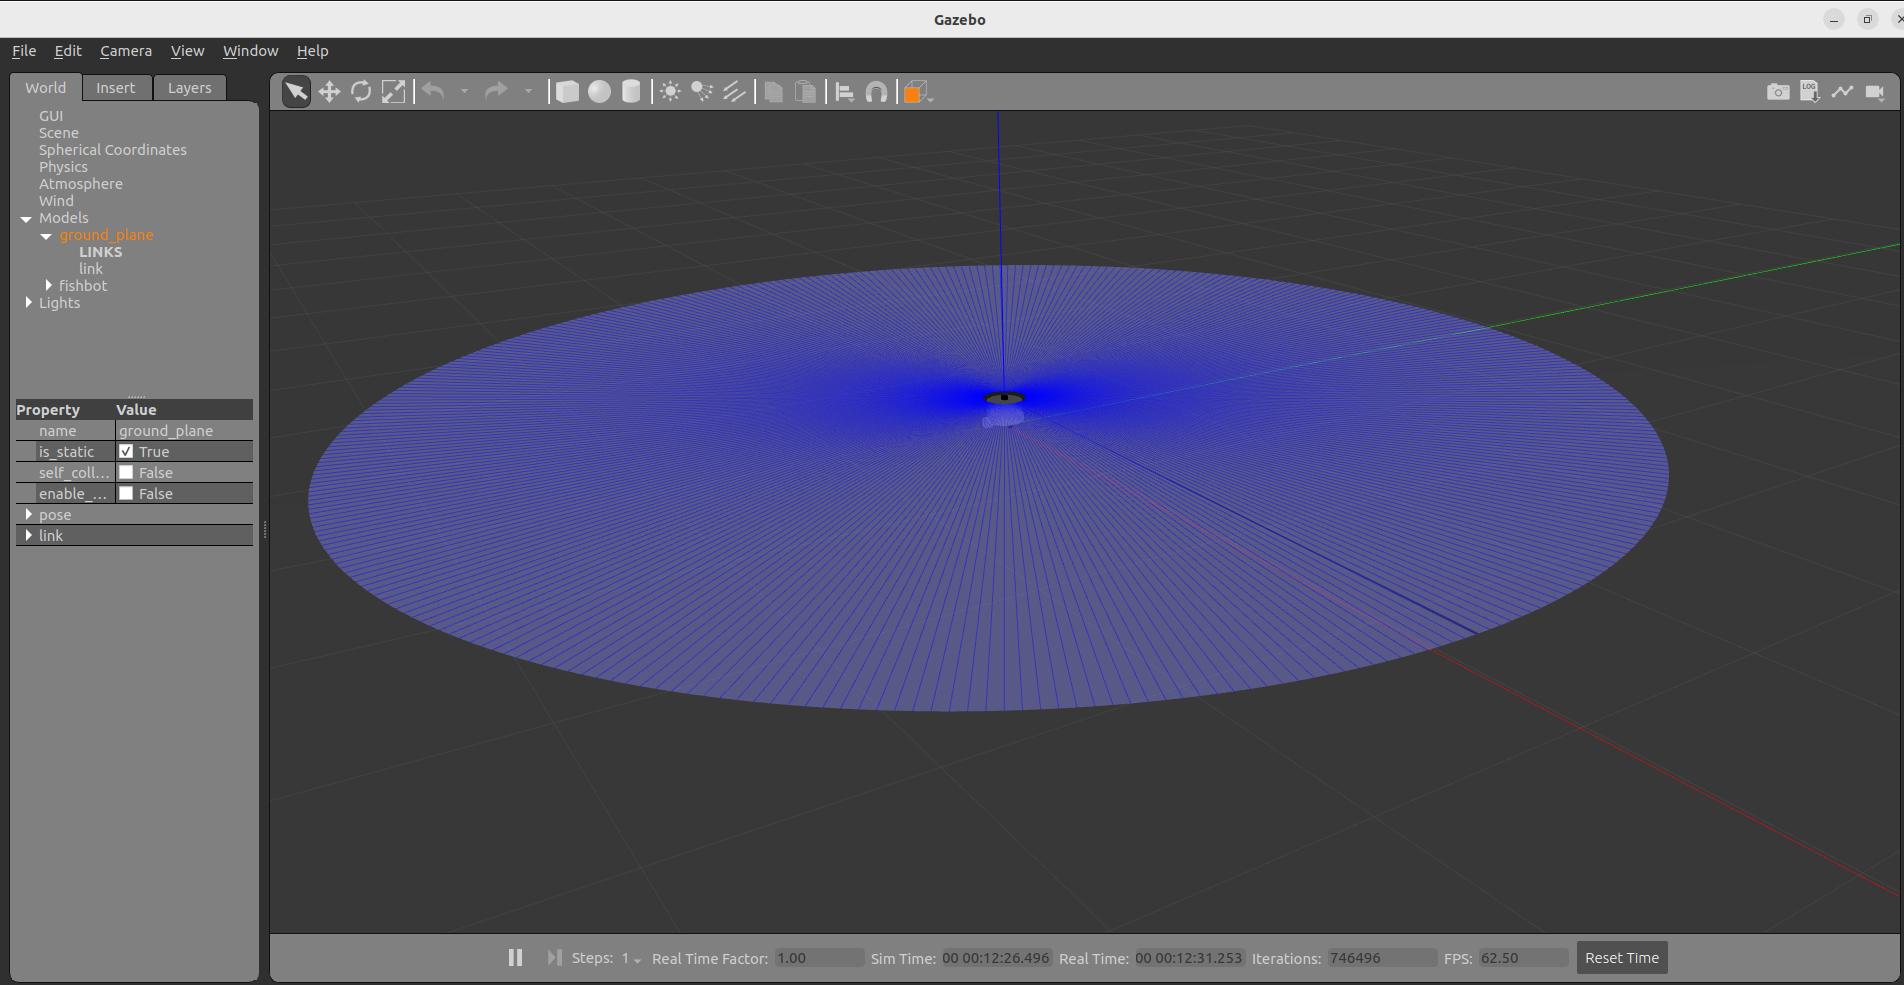Click the paste icon in toolbar
Screen dimensions: 1904x985
[x=805, y=92]
